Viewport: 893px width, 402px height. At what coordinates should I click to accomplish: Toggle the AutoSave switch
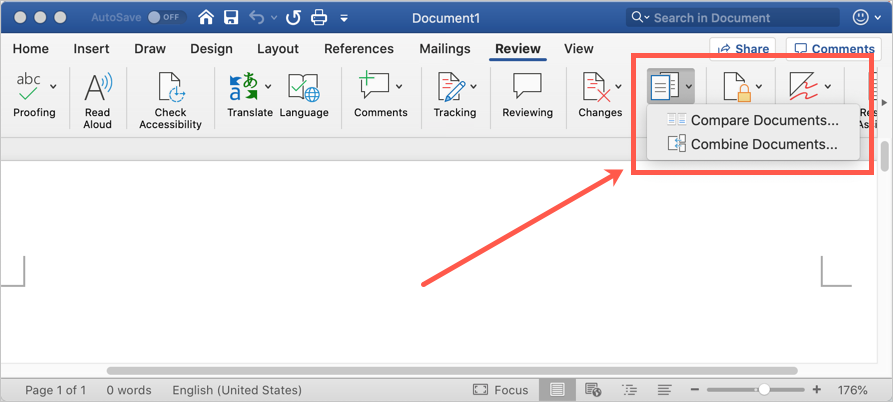pyautogui.click(x=166, y=18)
